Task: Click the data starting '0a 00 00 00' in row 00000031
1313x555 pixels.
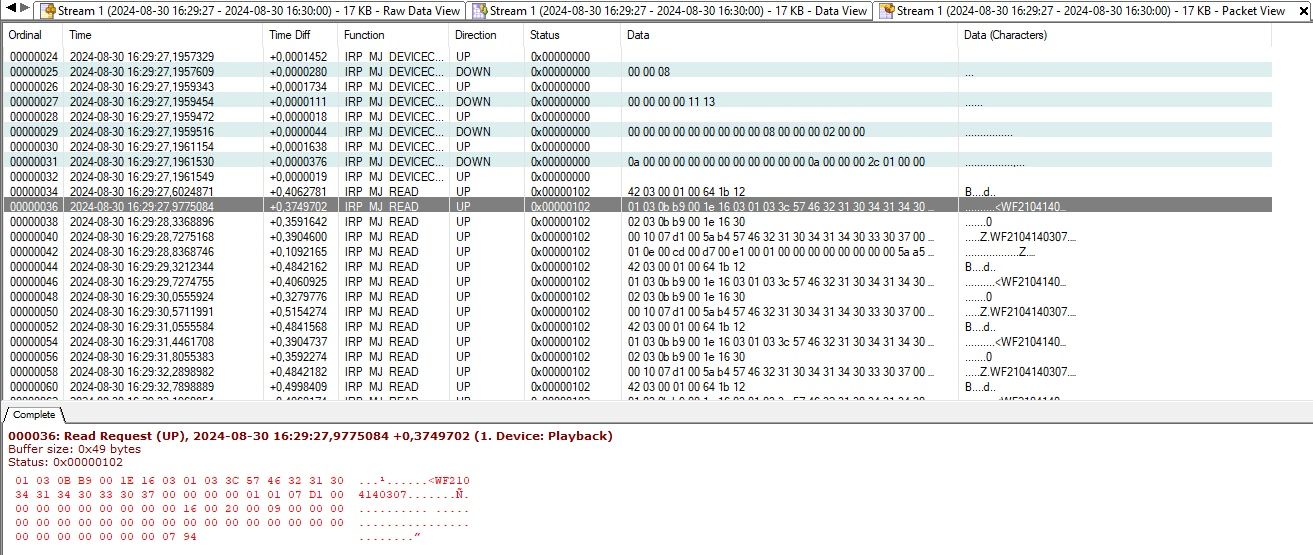Action: point(776,162)
